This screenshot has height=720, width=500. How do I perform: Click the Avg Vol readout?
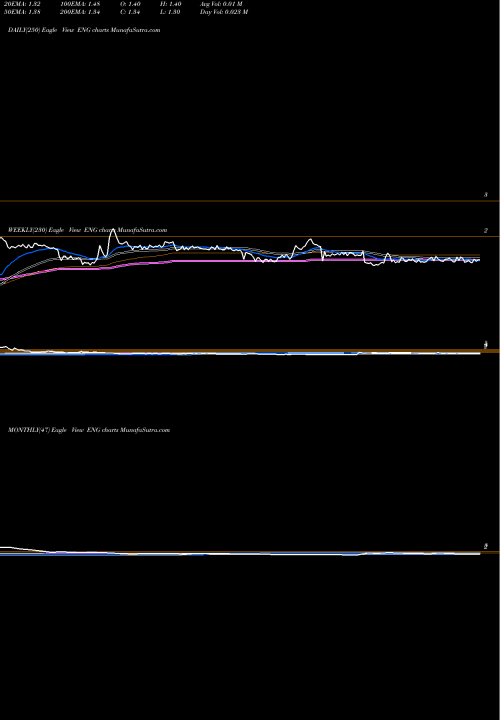click(x=221, y=4)
